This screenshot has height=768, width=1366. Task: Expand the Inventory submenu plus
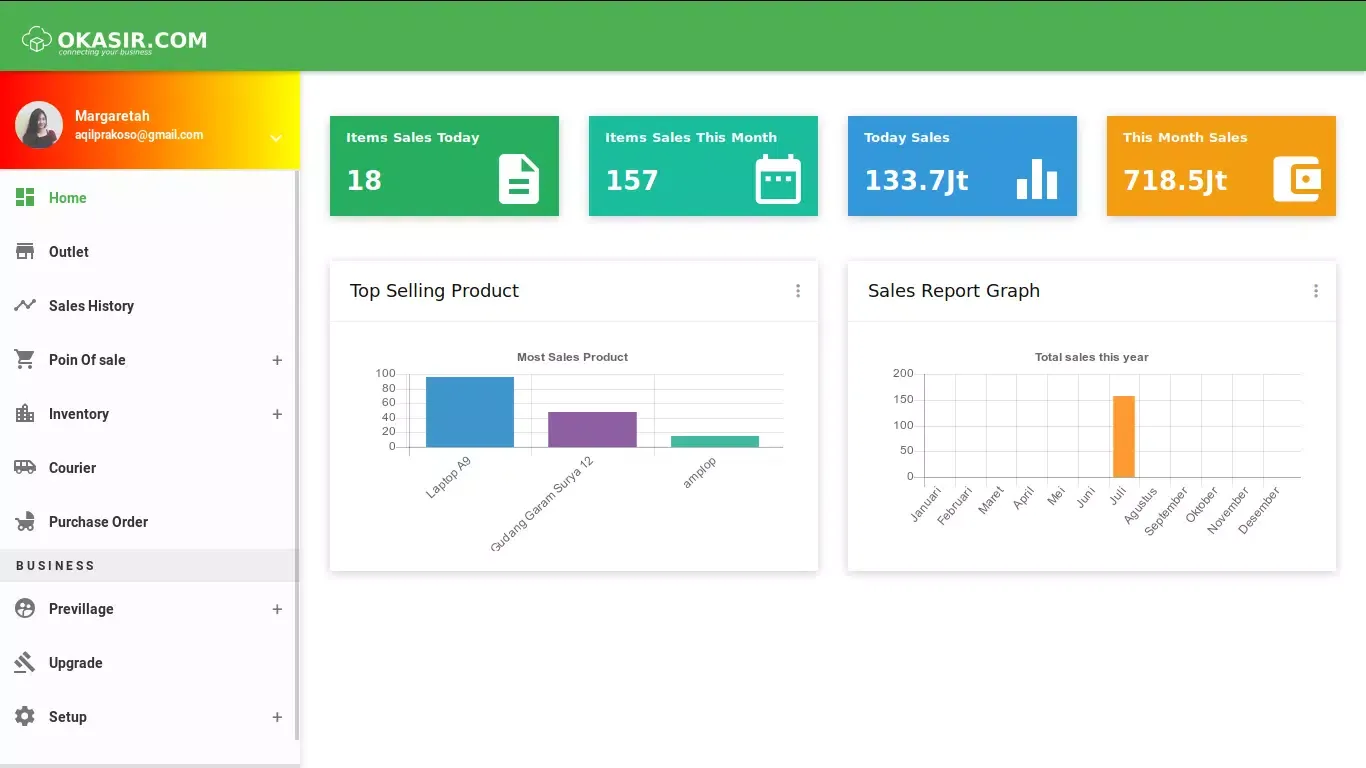277,414
